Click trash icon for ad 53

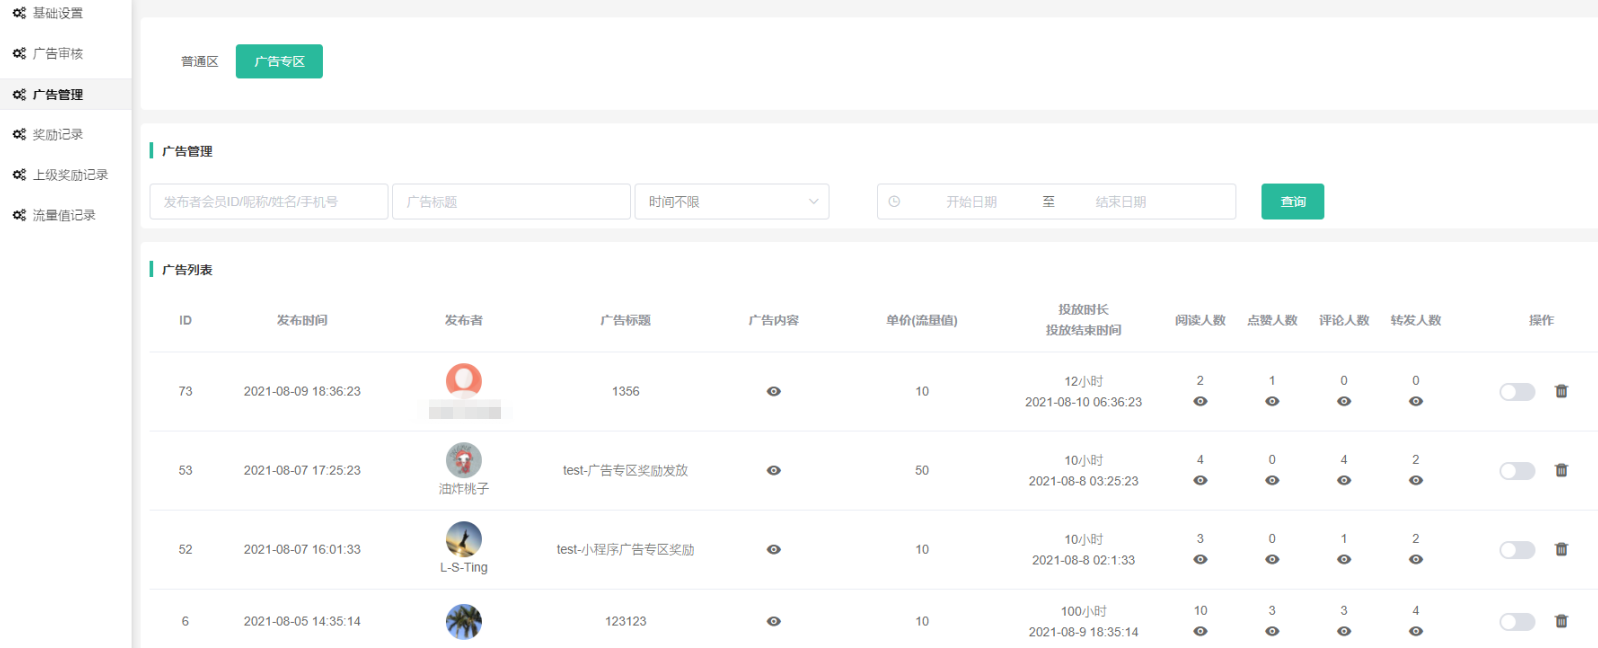pos(1561,470)
